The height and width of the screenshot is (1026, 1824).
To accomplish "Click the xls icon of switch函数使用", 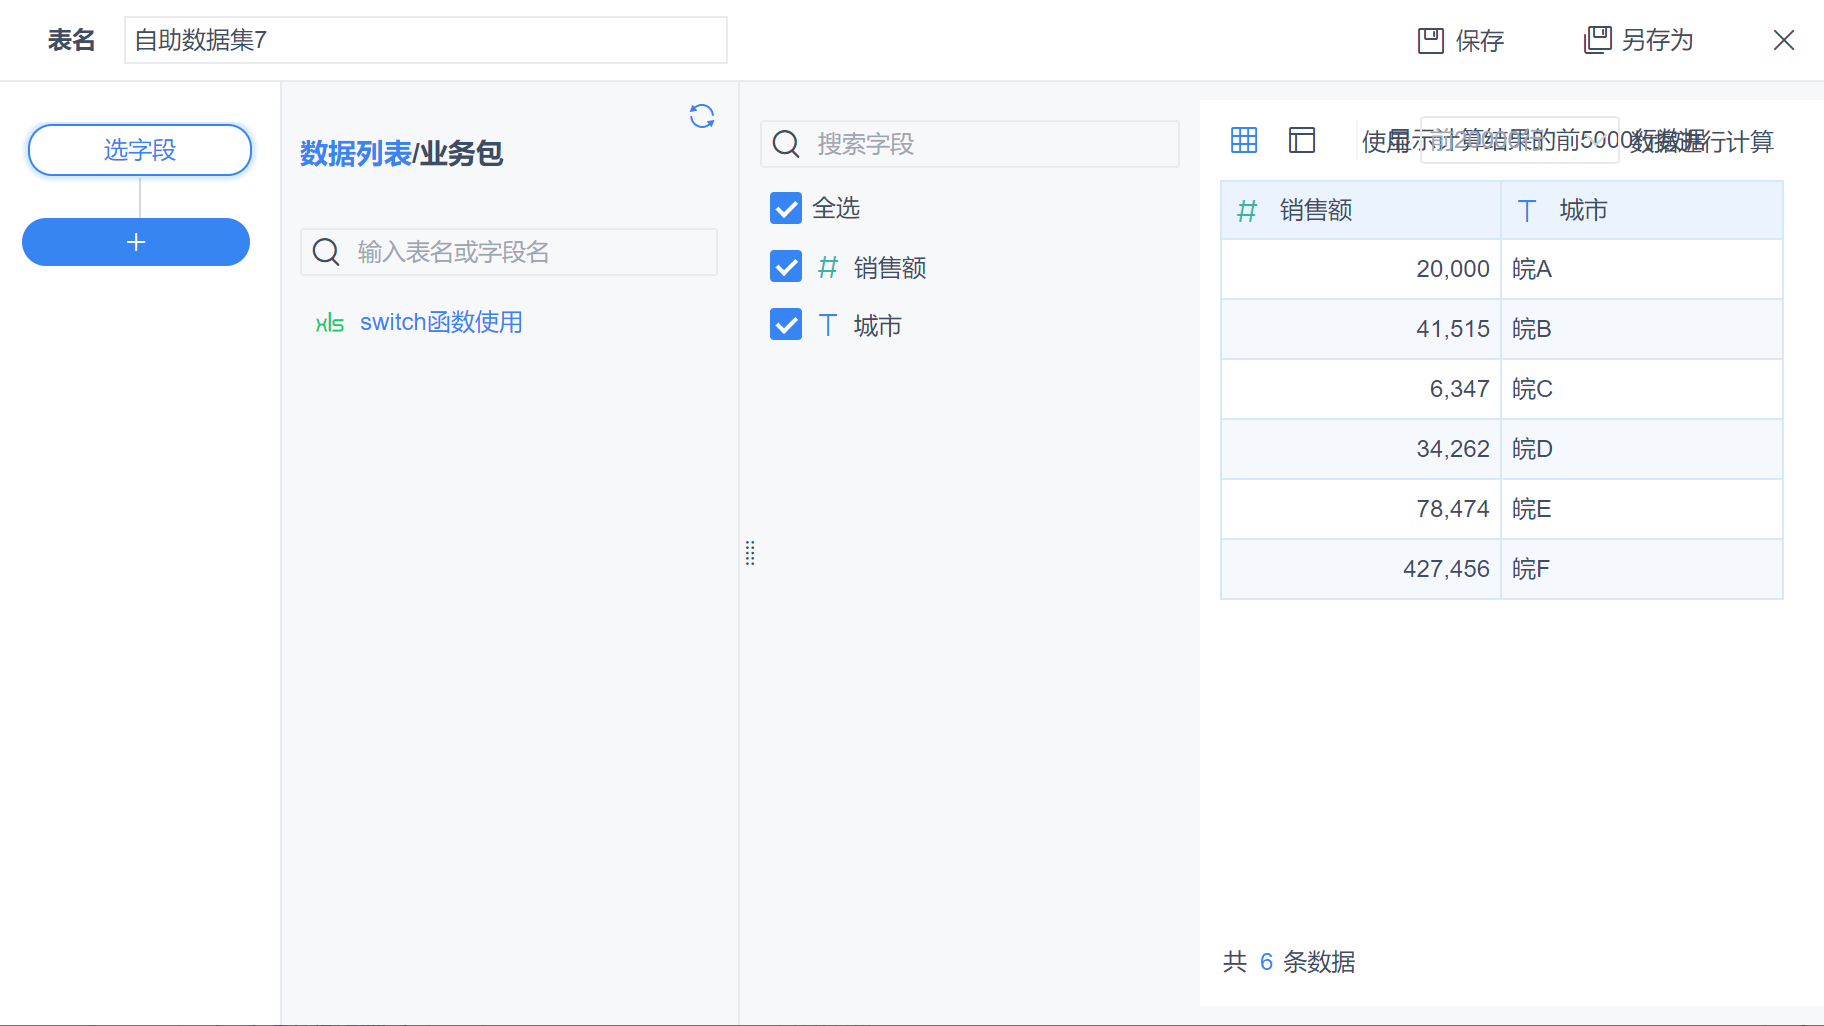I will coord(329,323).
